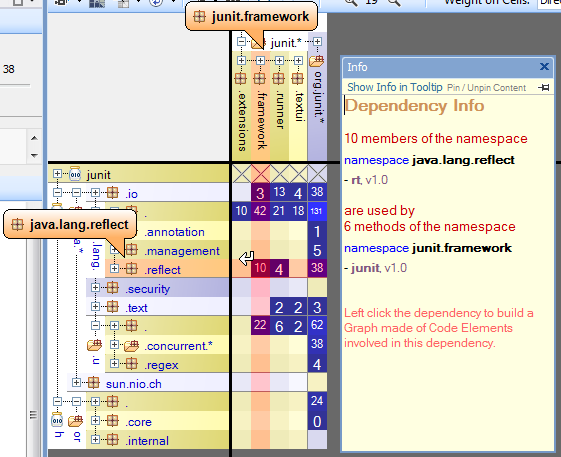Click the .concurrent.* folder icon

click(x=132, y=346)
